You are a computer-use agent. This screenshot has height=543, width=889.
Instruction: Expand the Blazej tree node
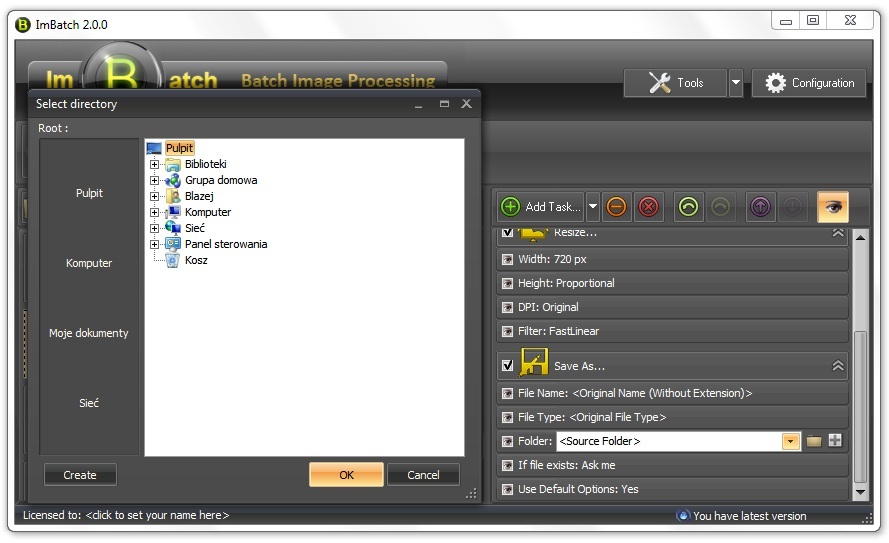(x=154, y=196)
